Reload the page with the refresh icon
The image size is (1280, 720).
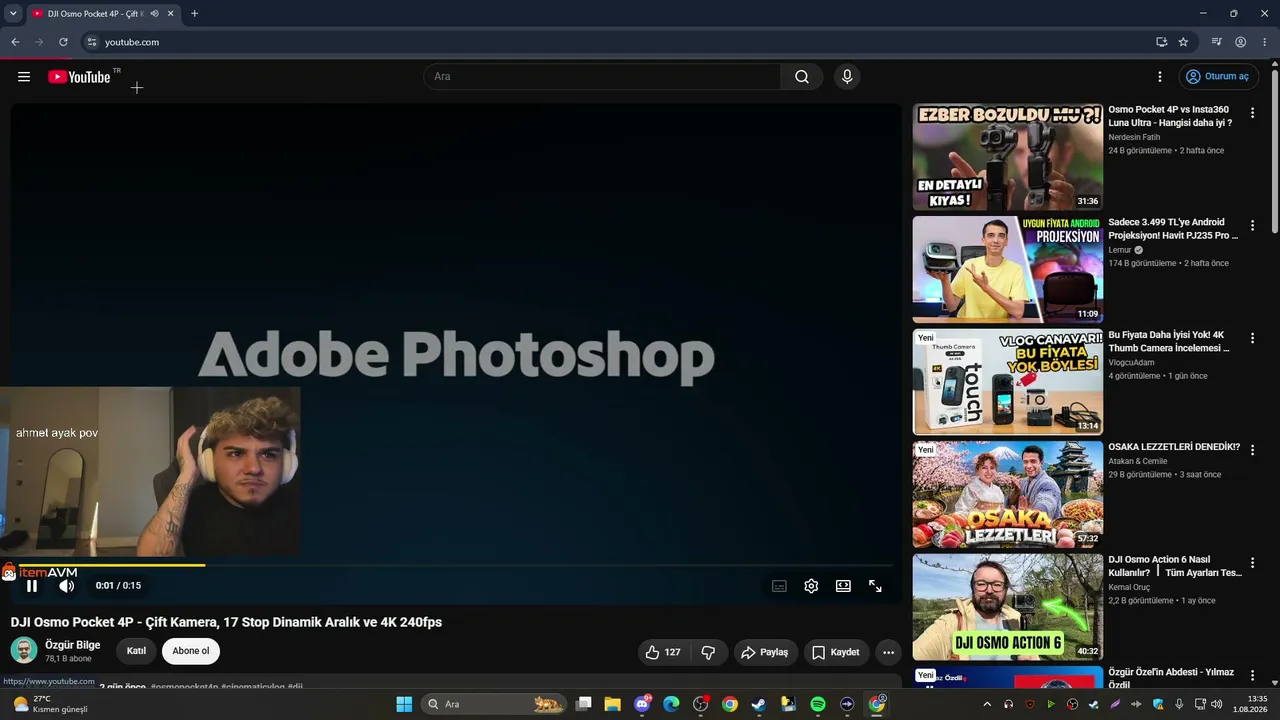[x=63, y=42]
